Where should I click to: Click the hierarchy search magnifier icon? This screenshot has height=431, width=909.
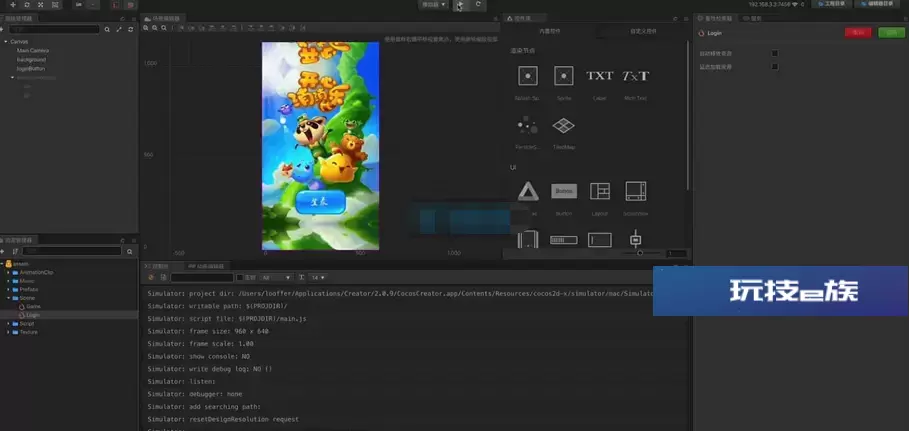tap(107, 29)
